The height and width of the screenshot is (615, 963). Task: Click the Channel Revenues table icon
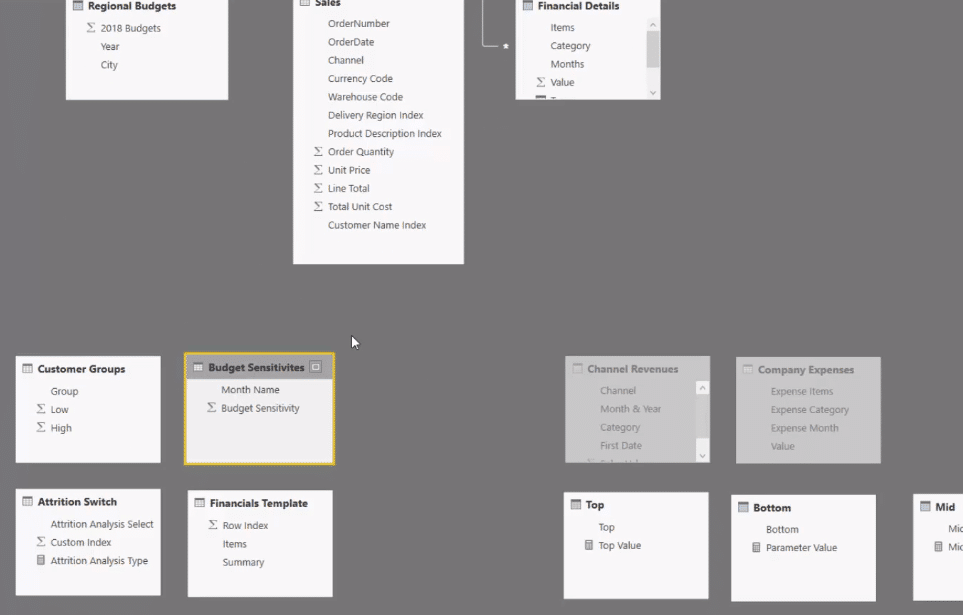[x=577, y=369]
